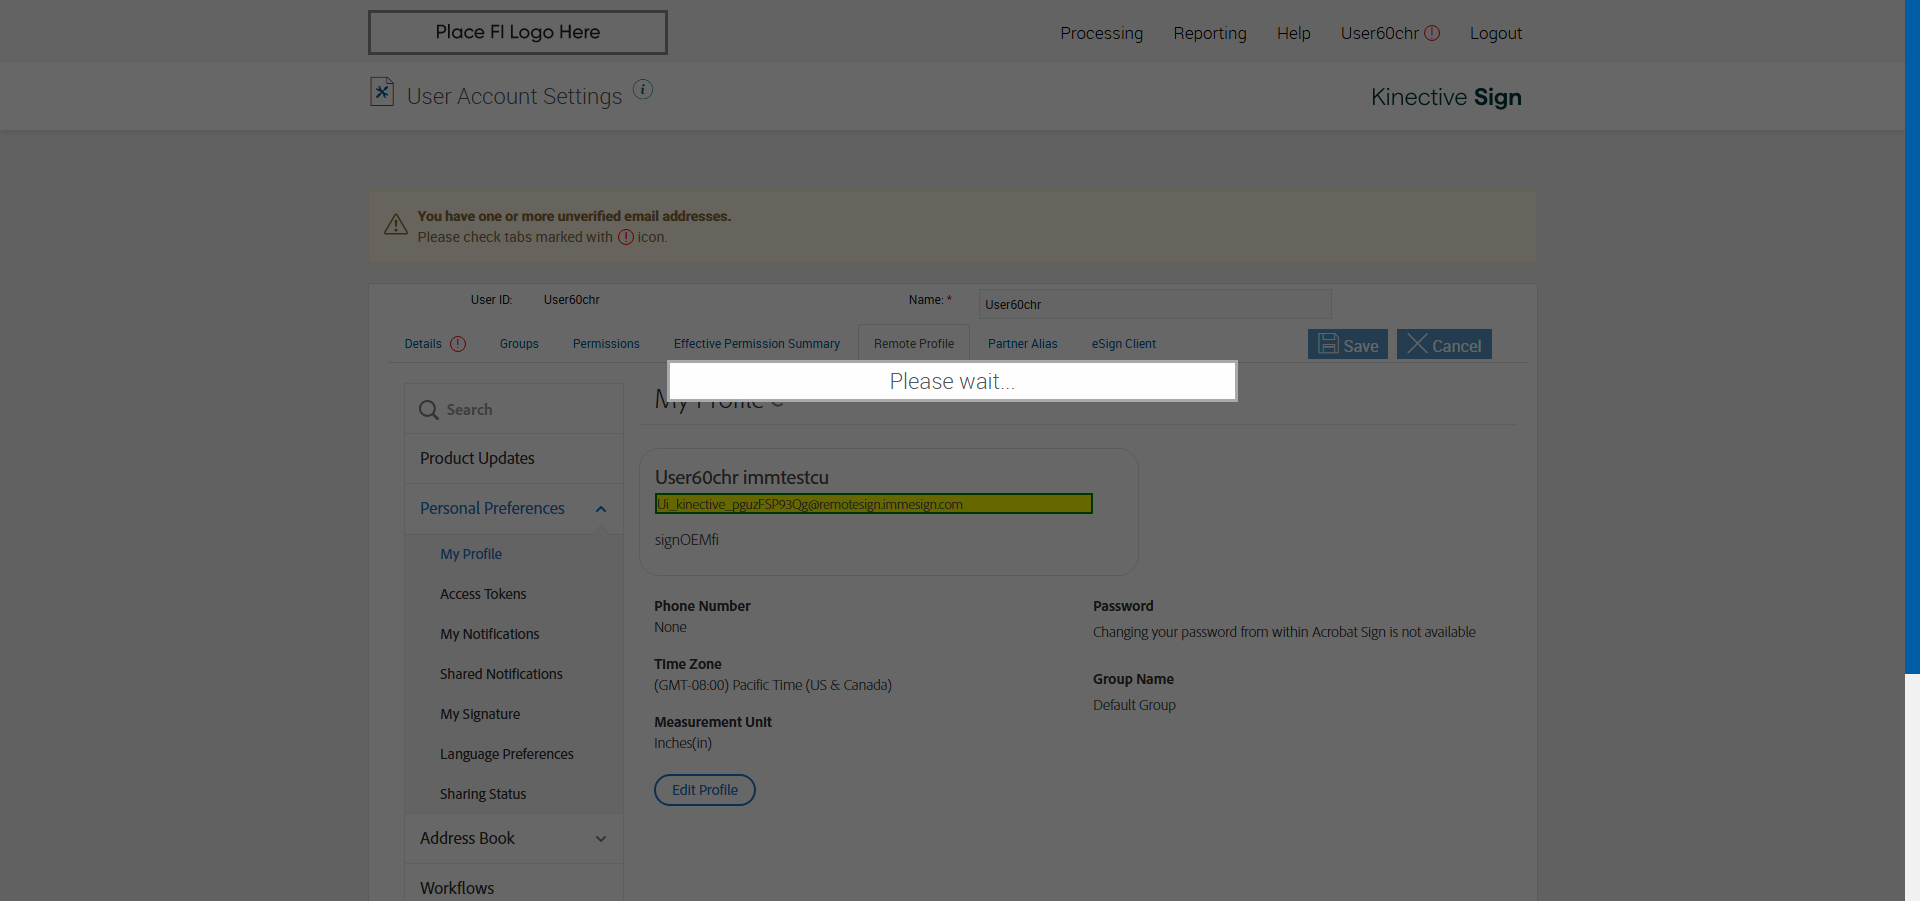Click the Edit Profile button

point(705,790)
